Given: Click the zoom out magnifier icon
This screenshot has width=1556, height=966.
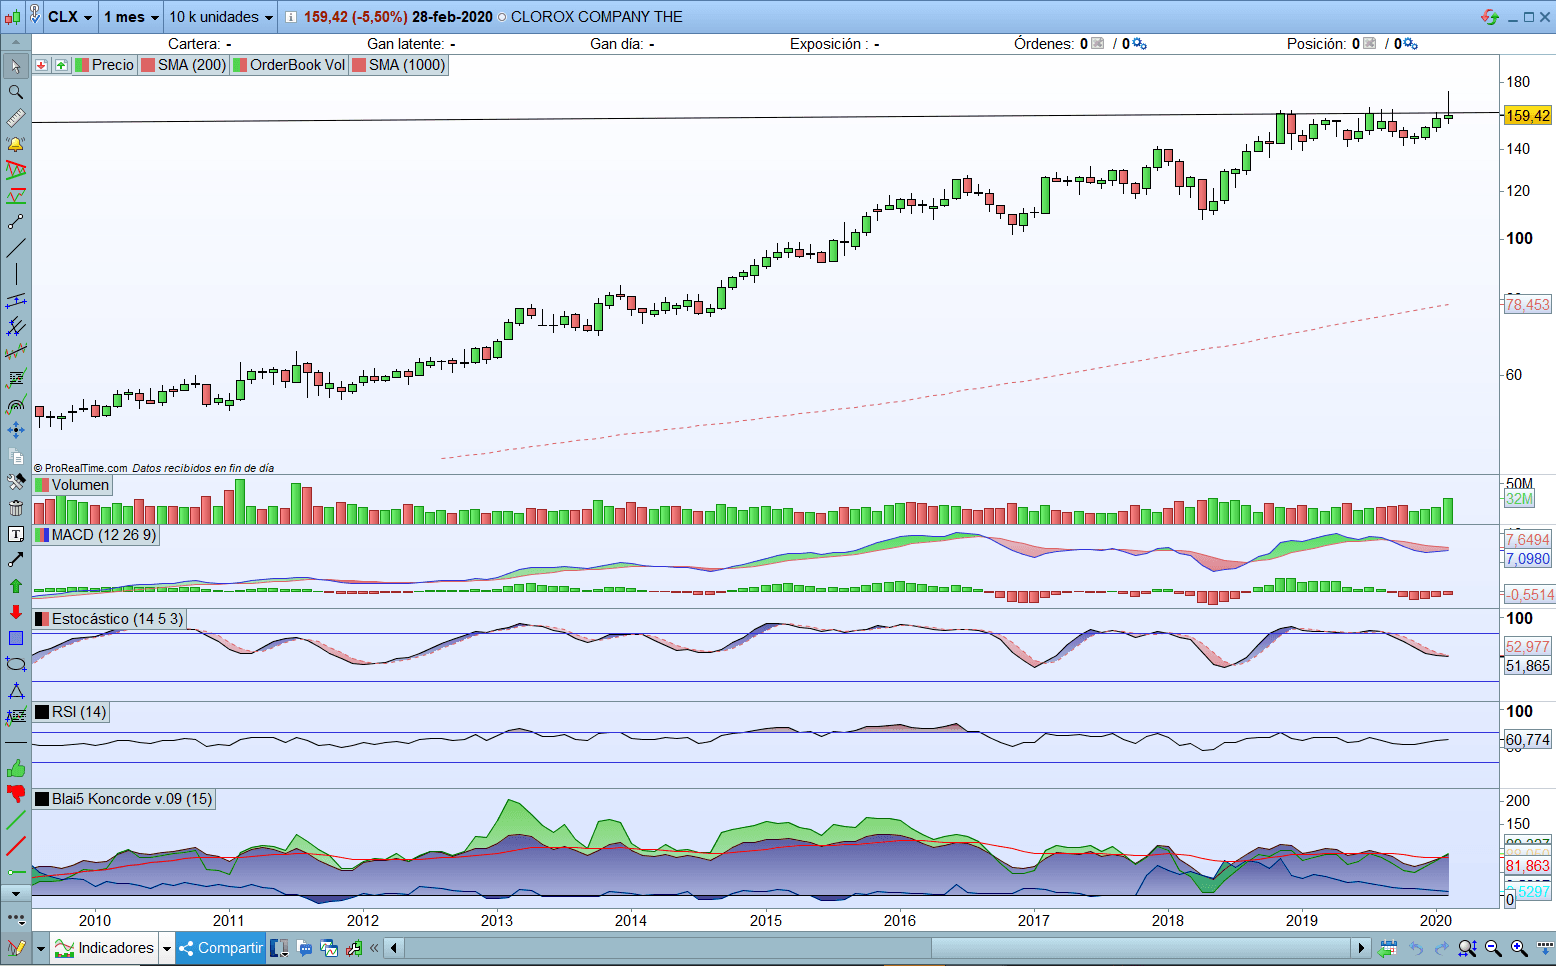Looking at the screenshot, I should [1493, 948].
